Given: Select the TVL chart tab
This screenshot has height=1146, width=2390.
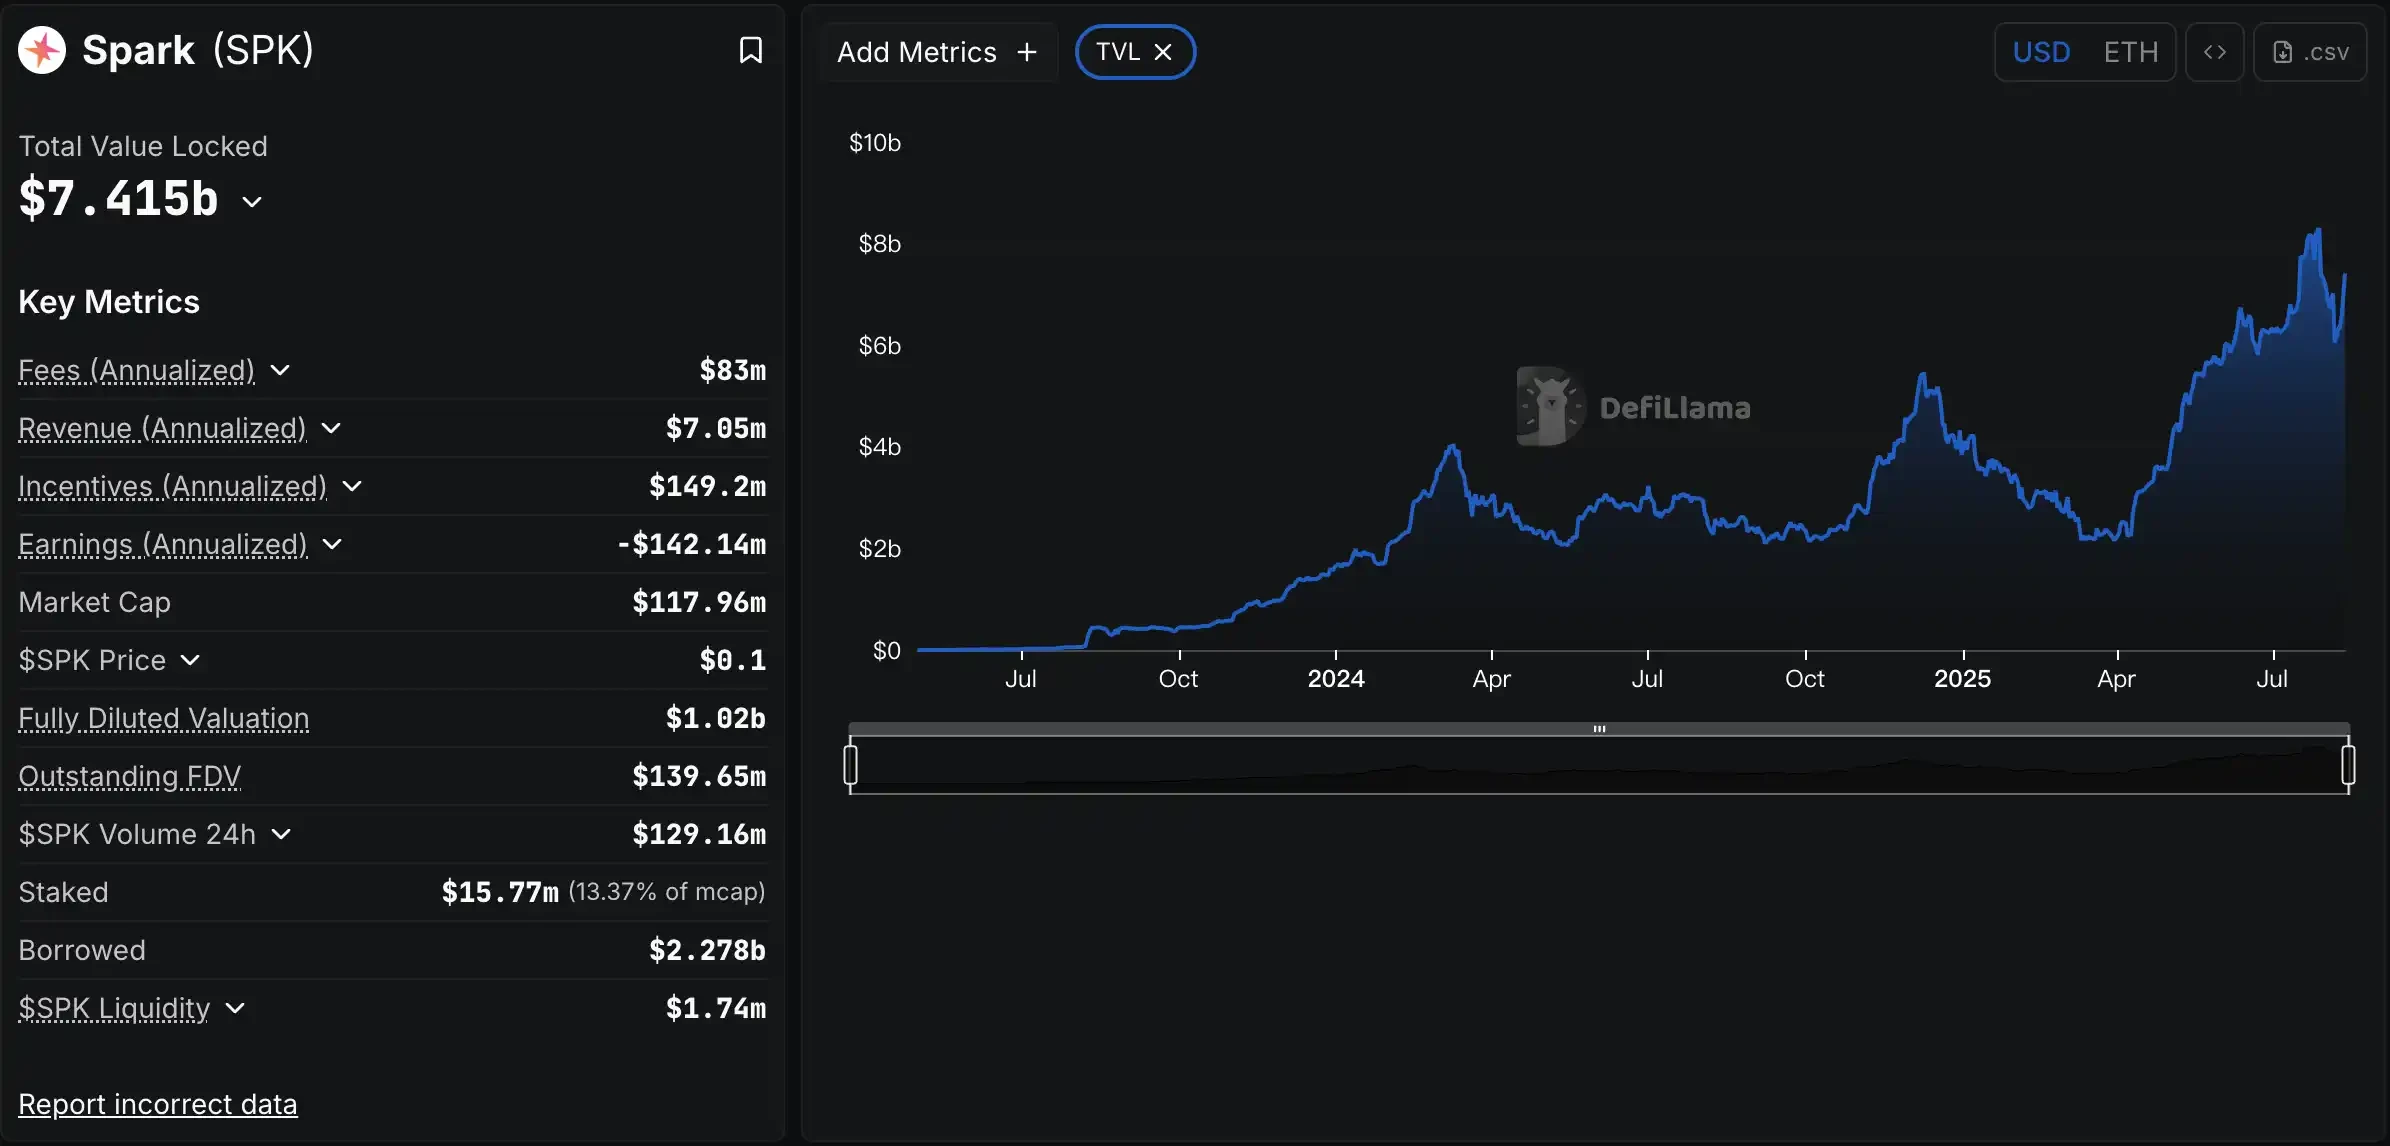Looking at the screenshot, I should point(1120,51).
